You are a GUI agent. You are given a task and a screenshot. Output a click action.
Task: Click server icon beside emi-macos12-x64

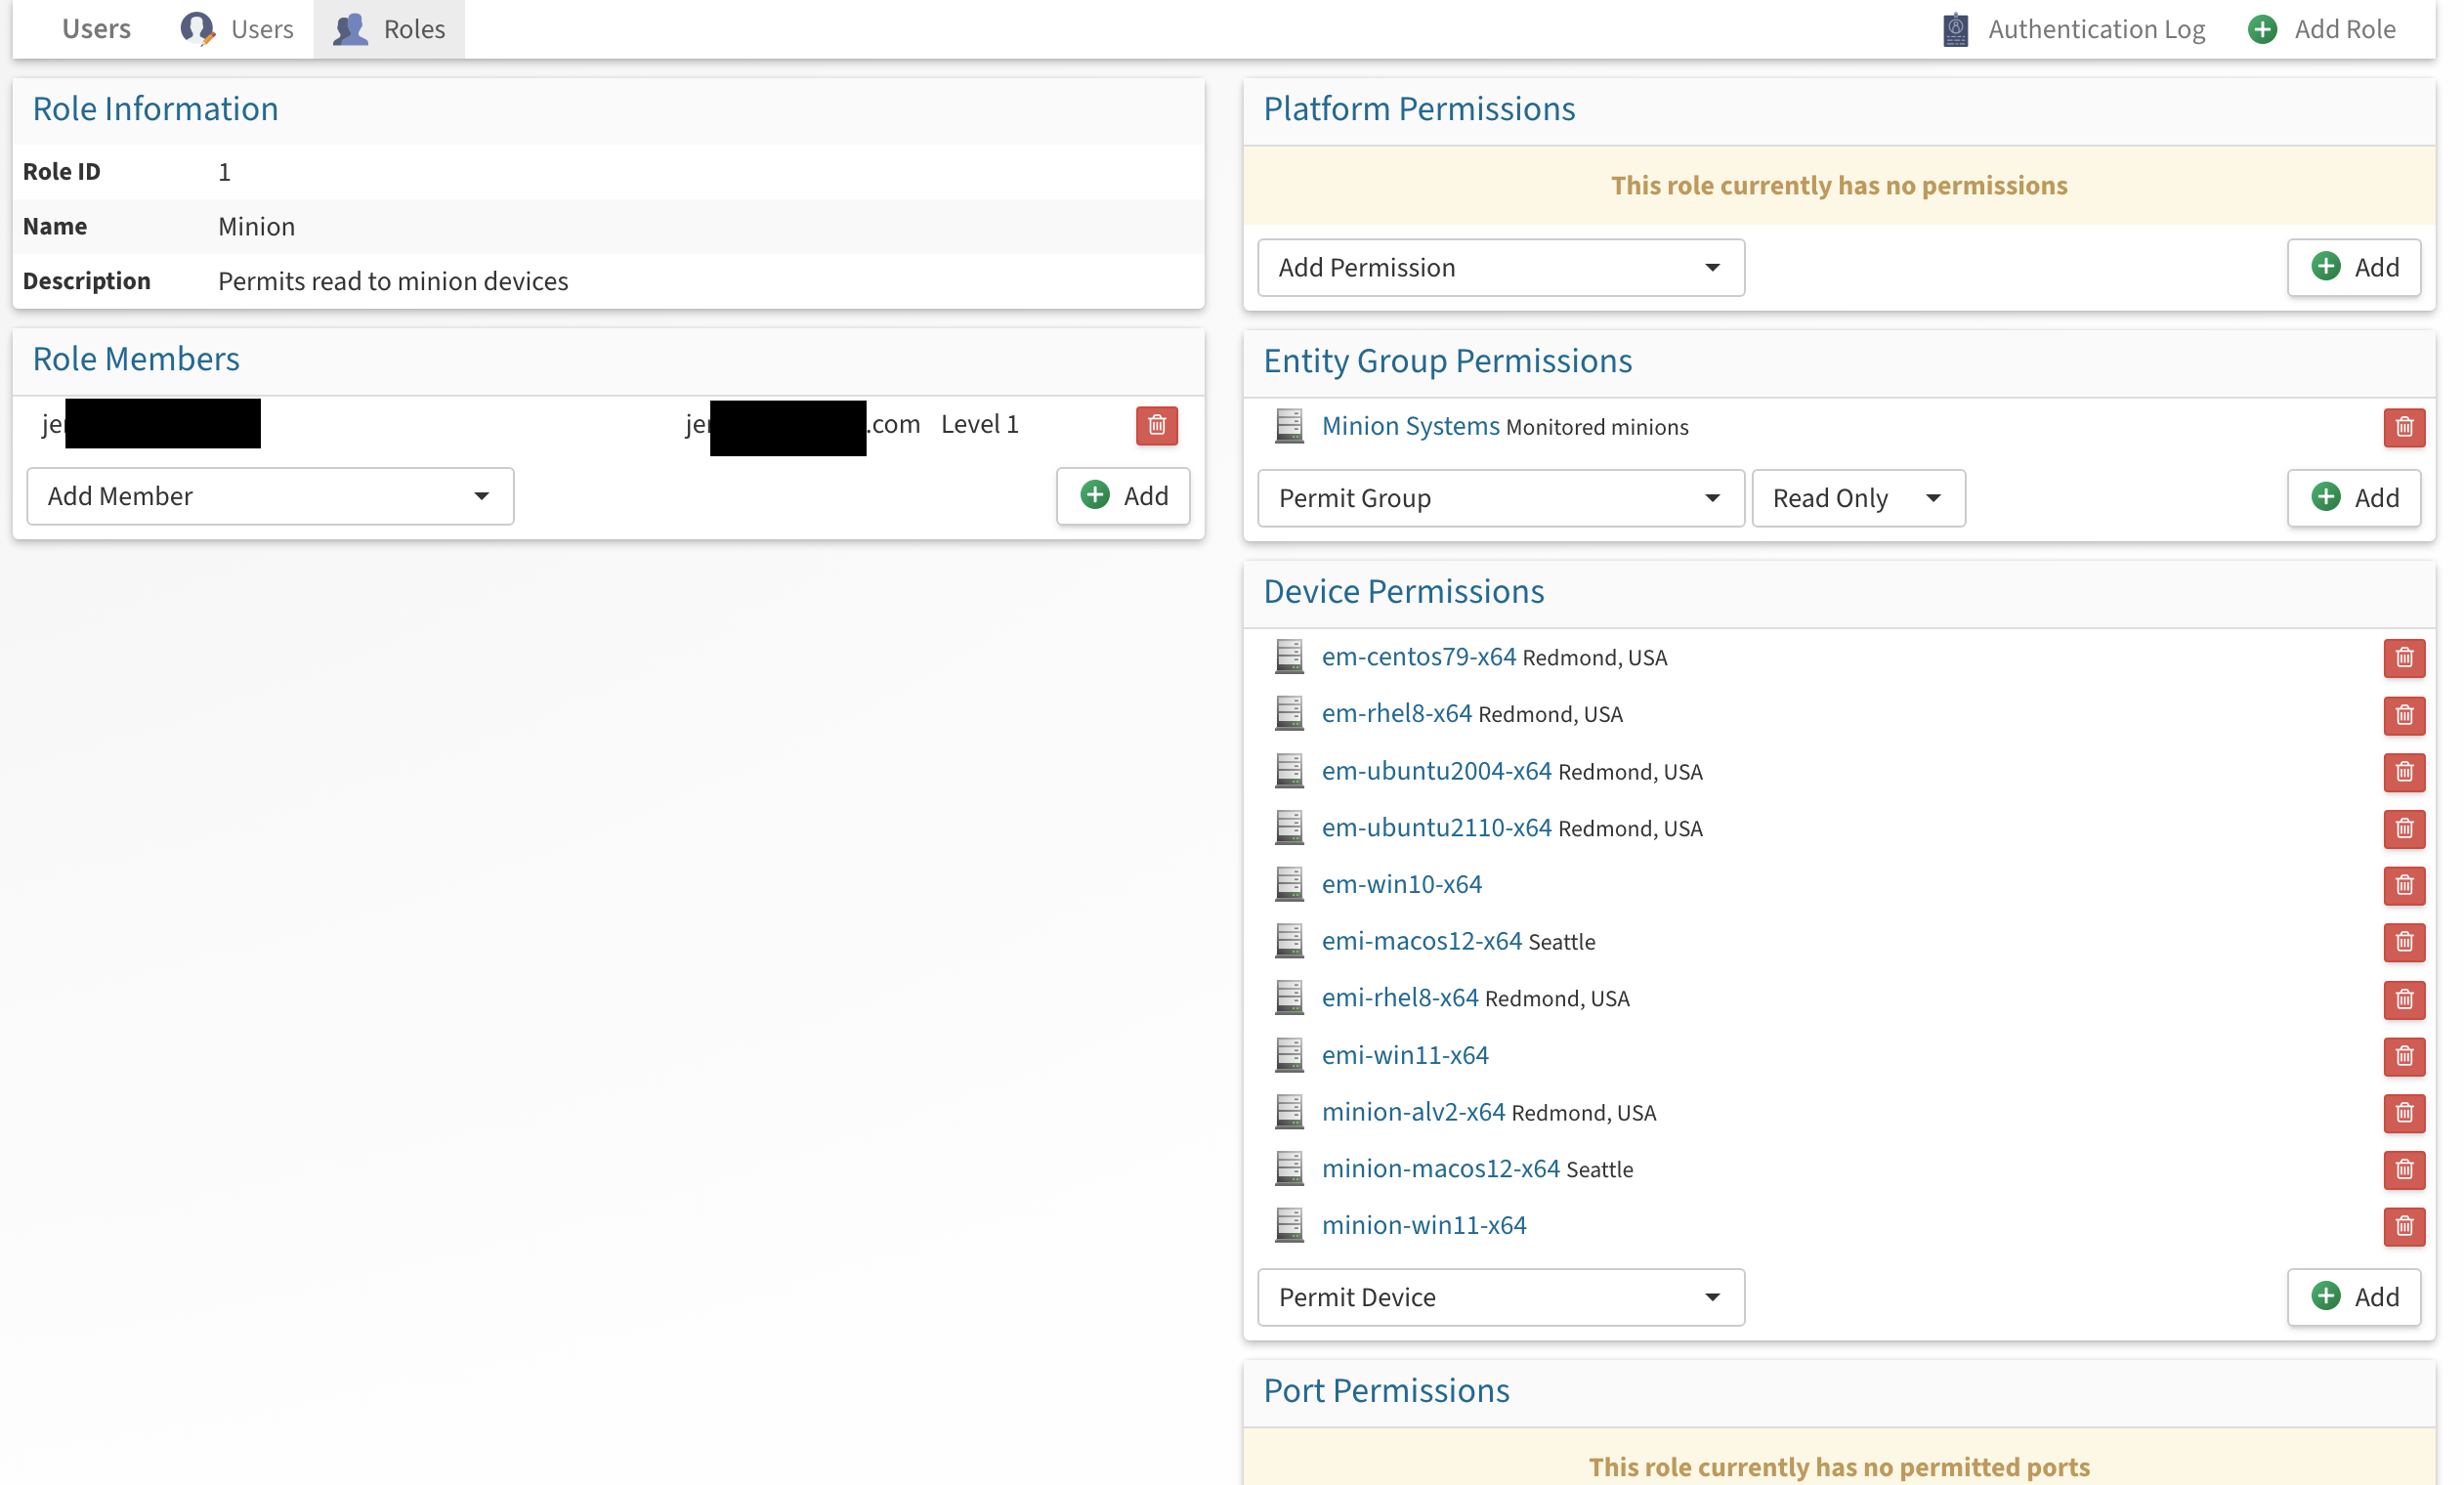(1289, 941)
